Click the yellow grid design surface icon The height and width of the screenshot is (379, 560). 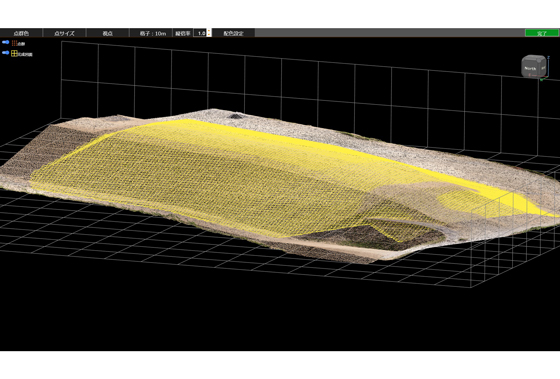(14, 54)
